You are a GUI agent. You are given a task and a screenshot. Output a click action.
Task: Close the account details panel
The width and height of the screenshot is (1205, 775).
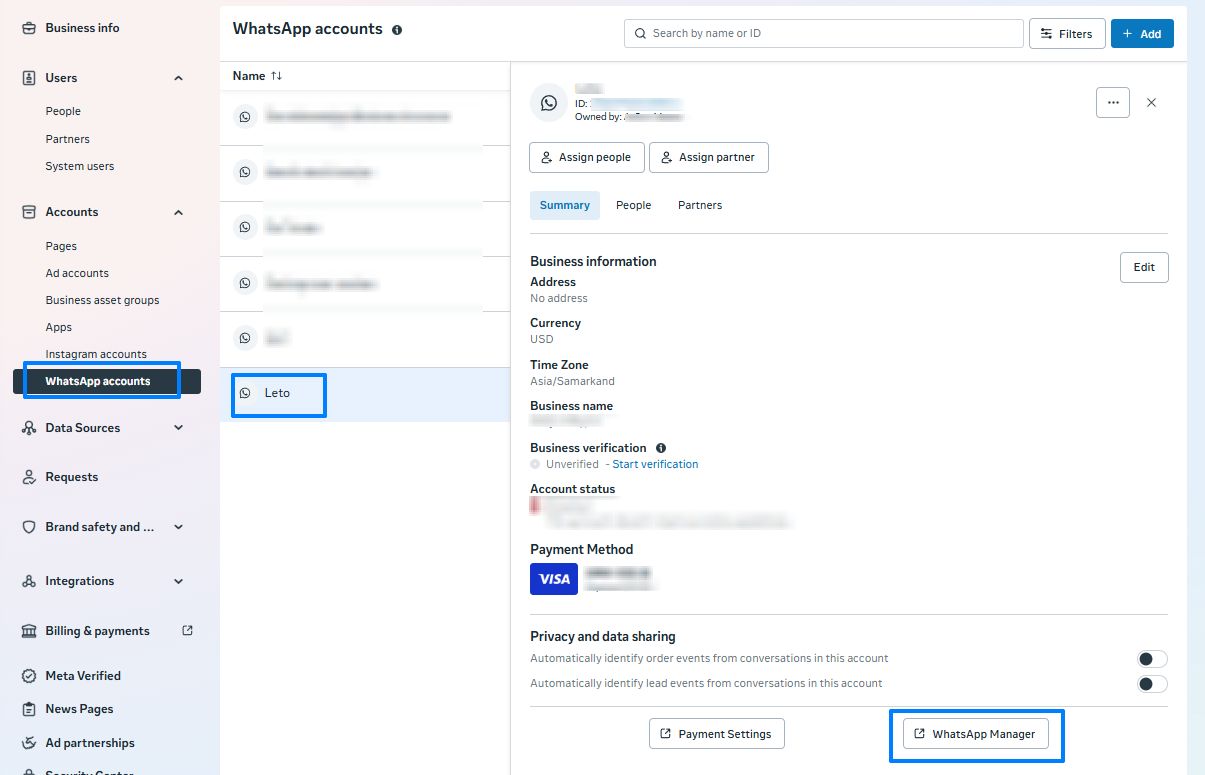click(1151, 102)
